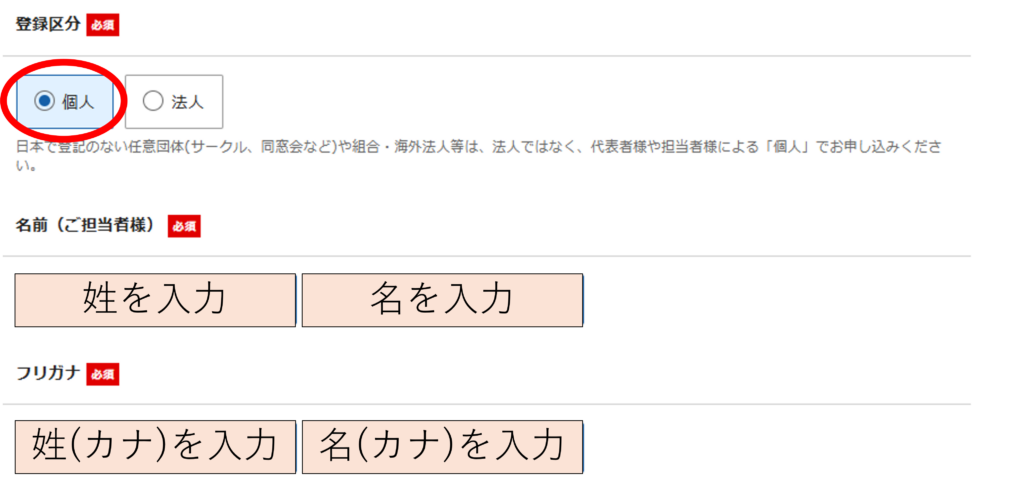
Task: Click the 必須 badge beside フリガナ
Action: pos(103,374)
